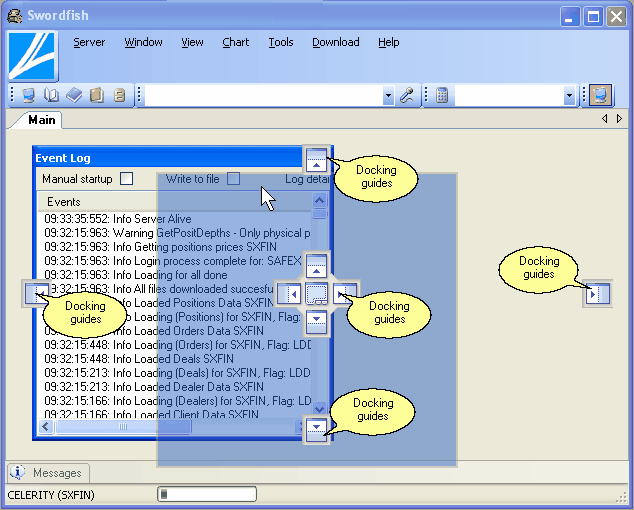Image resolution: width=634 pixels, height=510 pixels.
Task: Open the Chart menu
Action: 236,42
